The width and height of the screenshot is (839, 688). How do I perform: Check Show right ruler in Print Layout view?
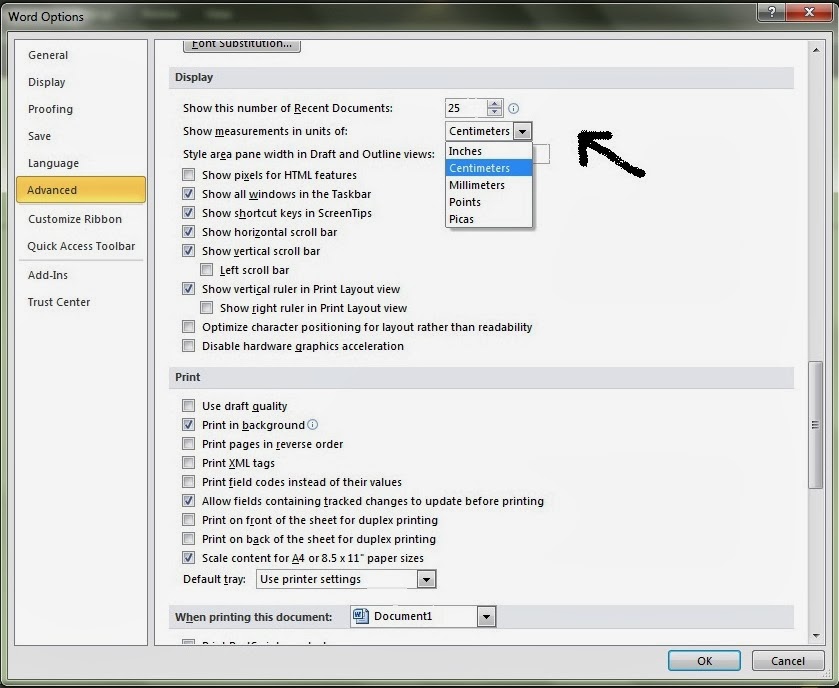(x=207, y=308)
